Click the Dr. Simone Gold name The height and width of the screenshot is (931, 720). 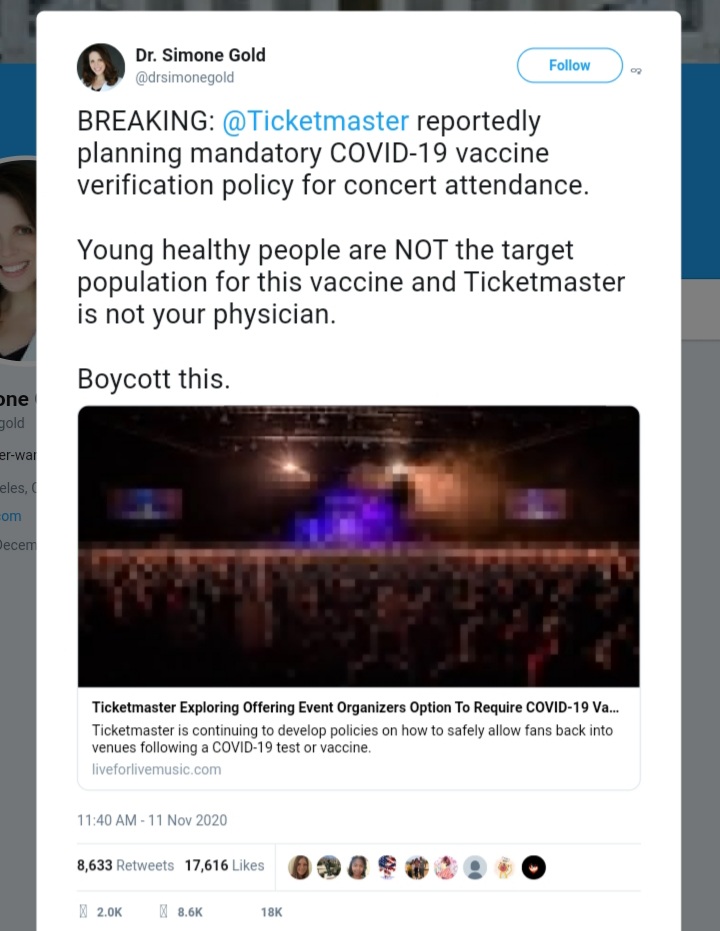pyautogui.click(x=200, y=55)
